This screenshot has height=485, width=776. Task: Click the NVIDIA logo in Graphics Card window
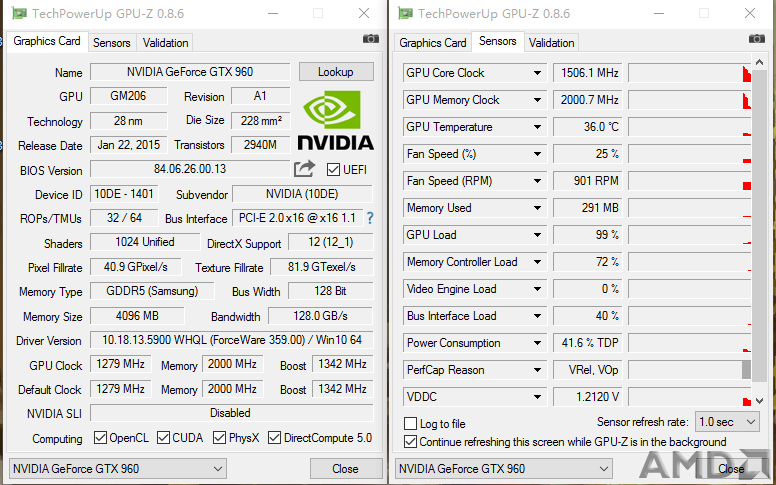coord(336,120)
